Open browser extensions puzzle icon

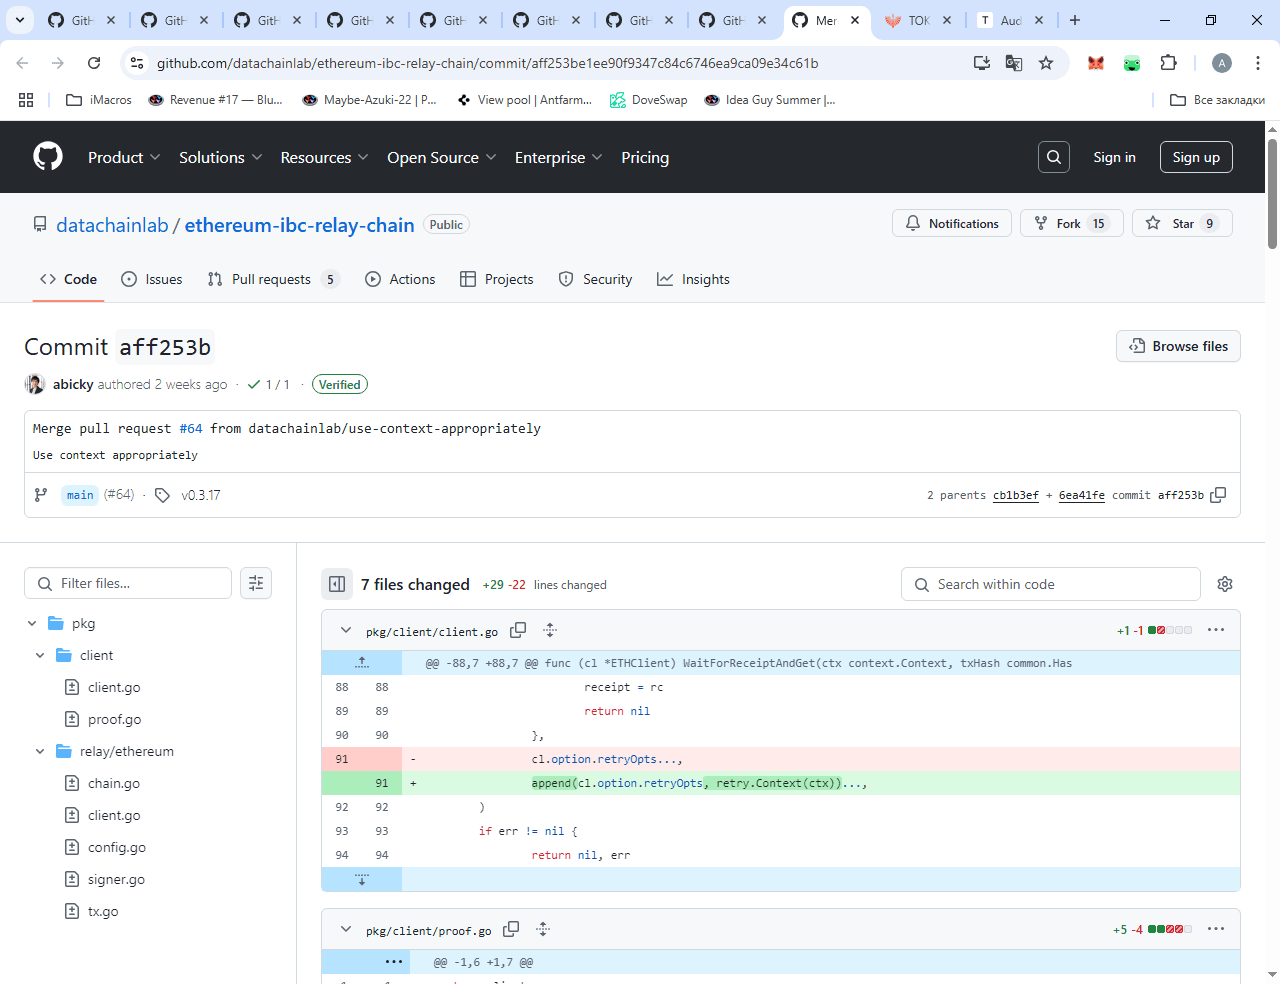click(1168, 63)
